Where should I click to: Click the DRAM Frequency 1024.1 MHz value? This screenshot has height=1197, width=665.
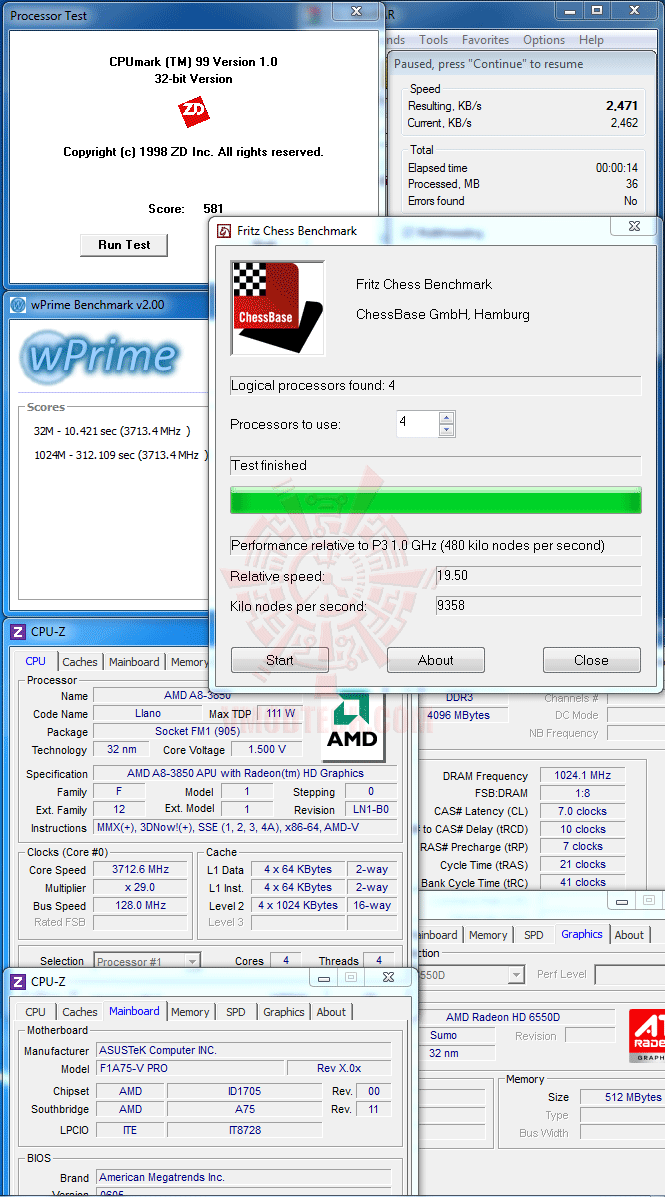(582, 775)
